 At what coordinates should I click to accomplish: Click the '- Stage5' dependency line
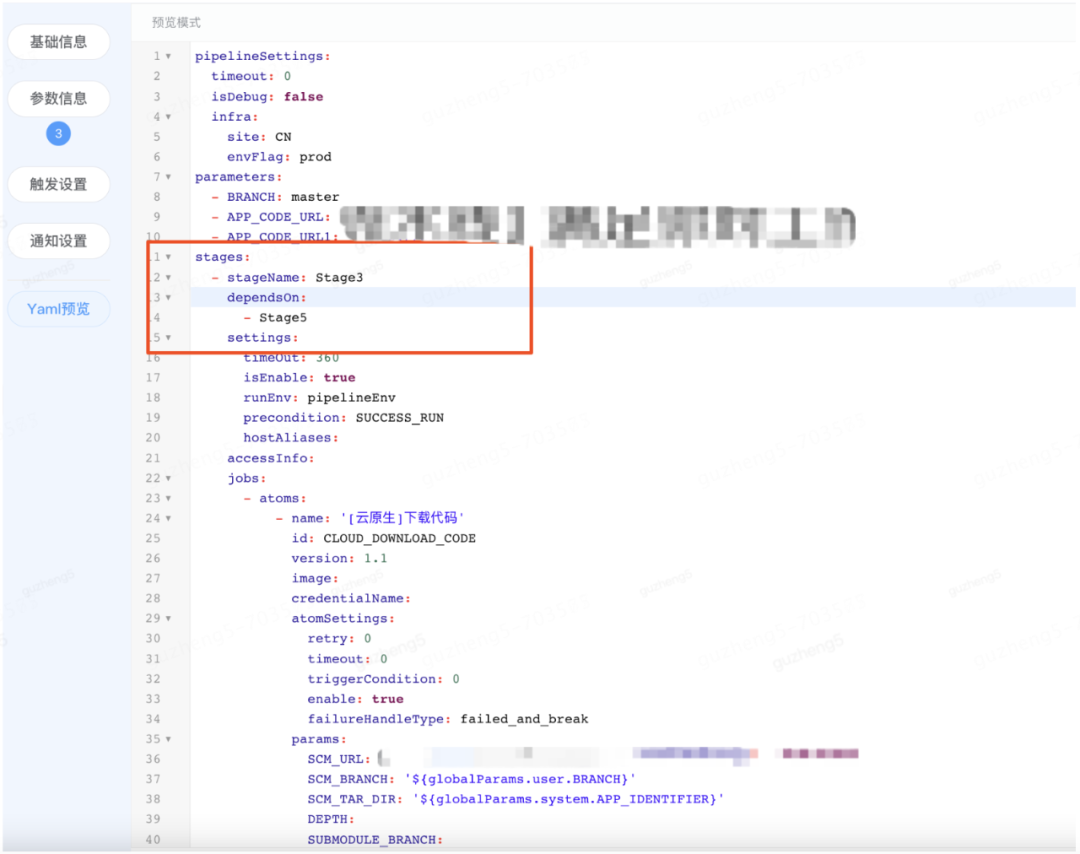pos(276,317)
